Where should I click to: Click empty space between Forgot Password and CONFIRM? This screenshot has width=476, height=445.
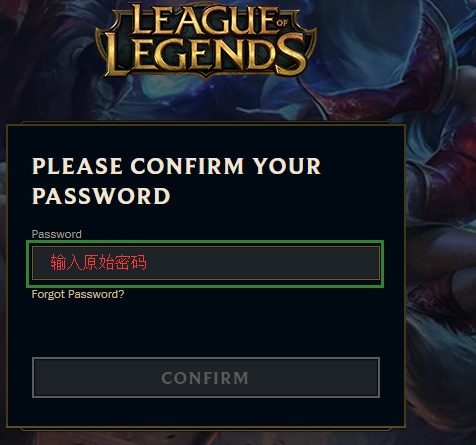coord(206,328)
